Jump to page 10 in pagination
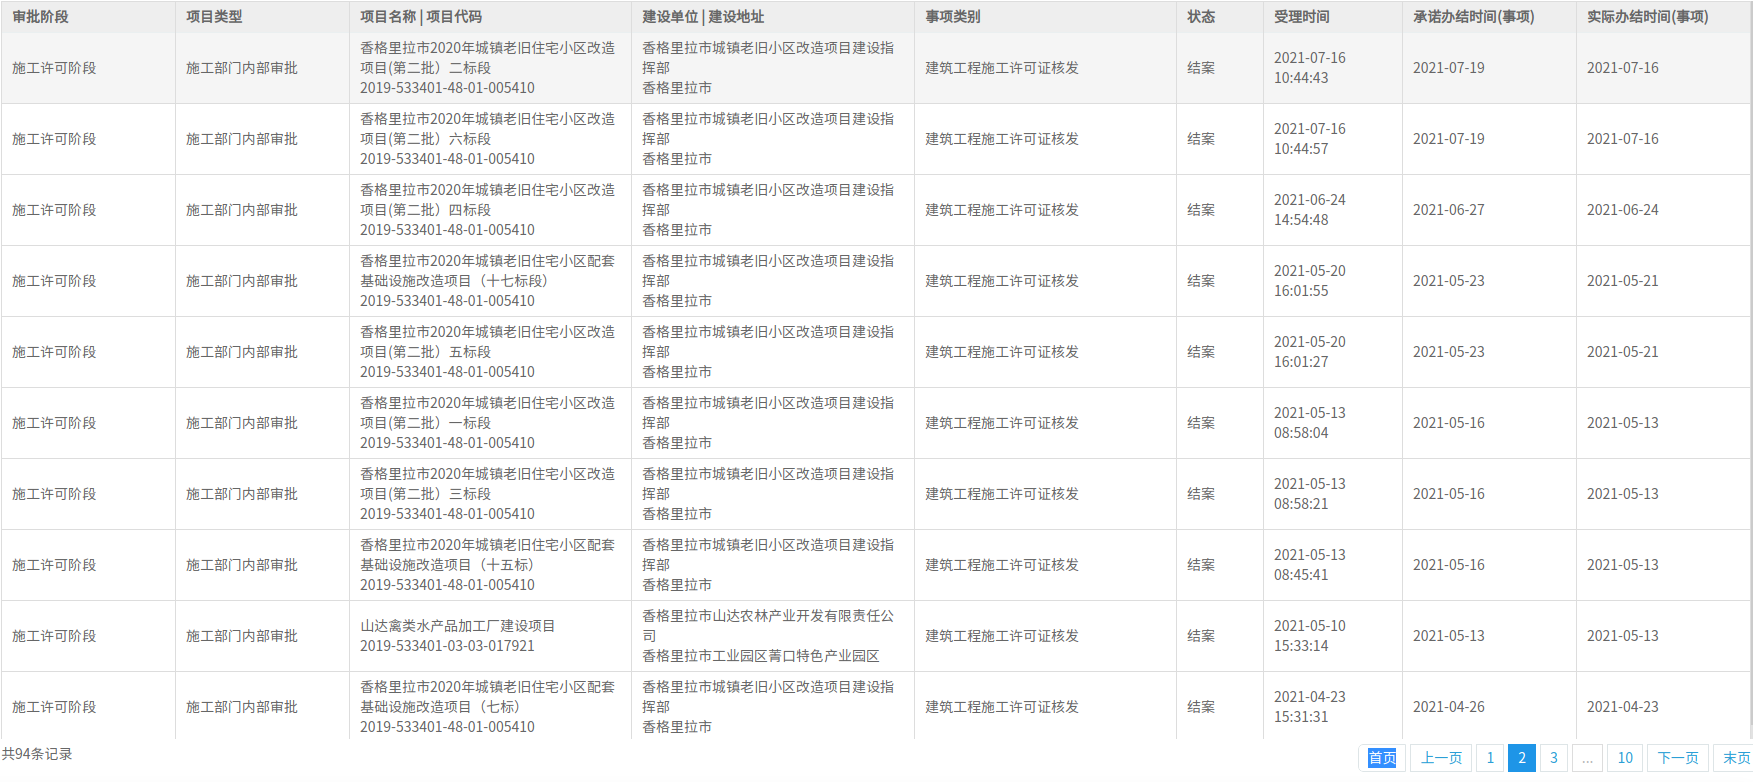Viewport: 1753px width, 782px height. pyautogui.click(x=1625, y=758)
